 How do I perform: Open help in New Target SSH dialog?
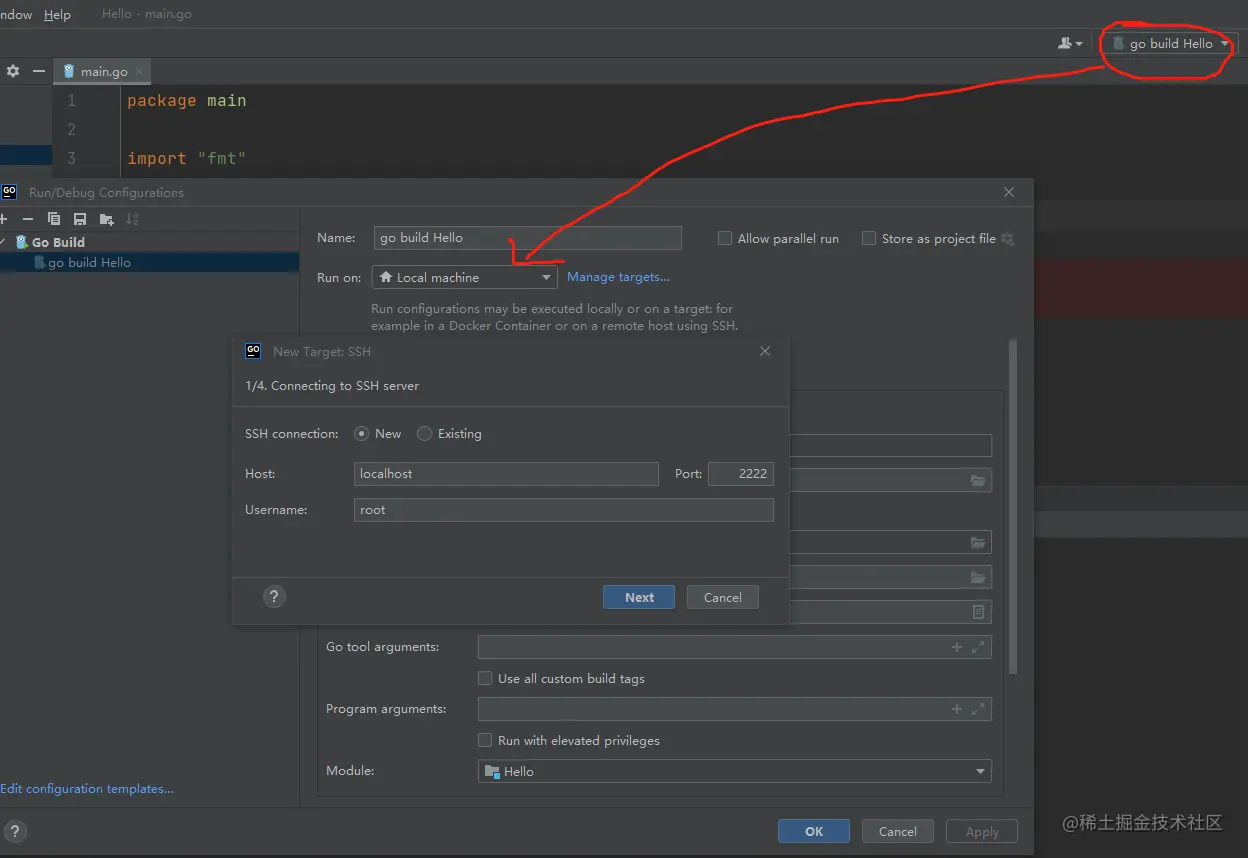pos(274,597)
